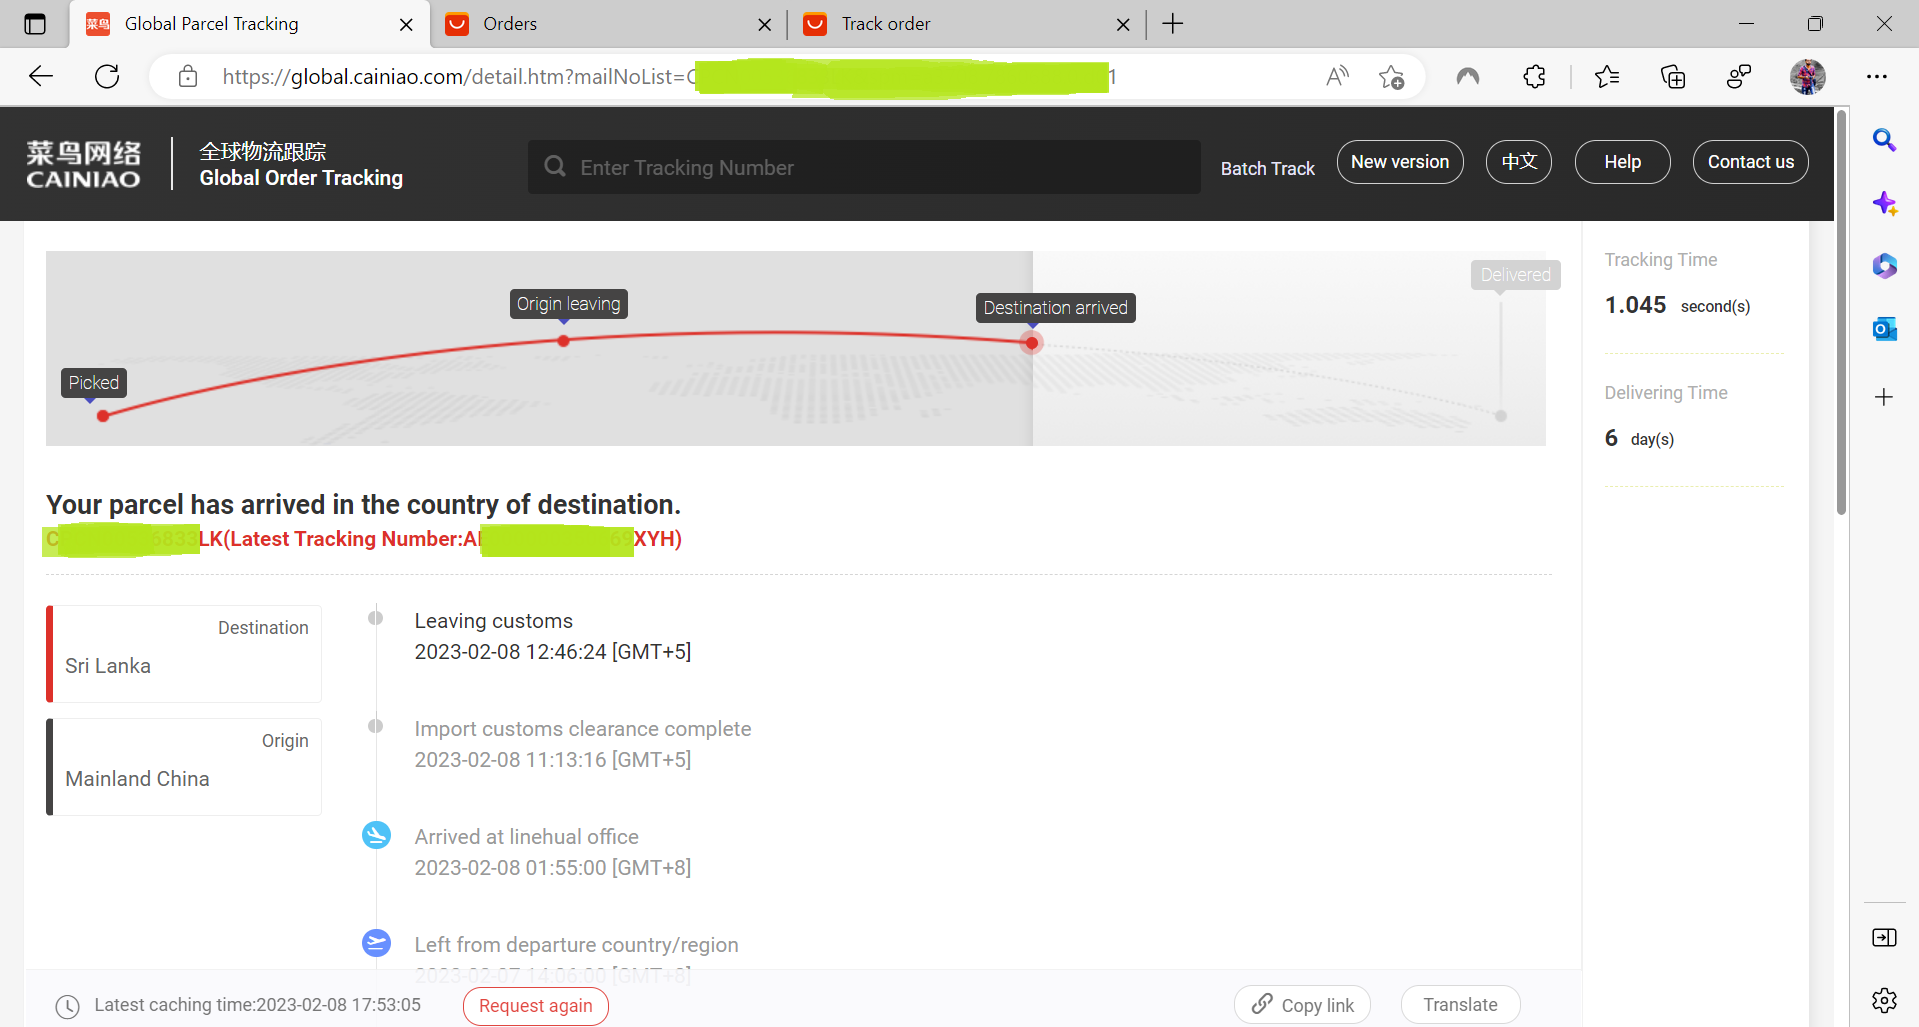Add page to favorites star icon

[x=1391, y=76]
